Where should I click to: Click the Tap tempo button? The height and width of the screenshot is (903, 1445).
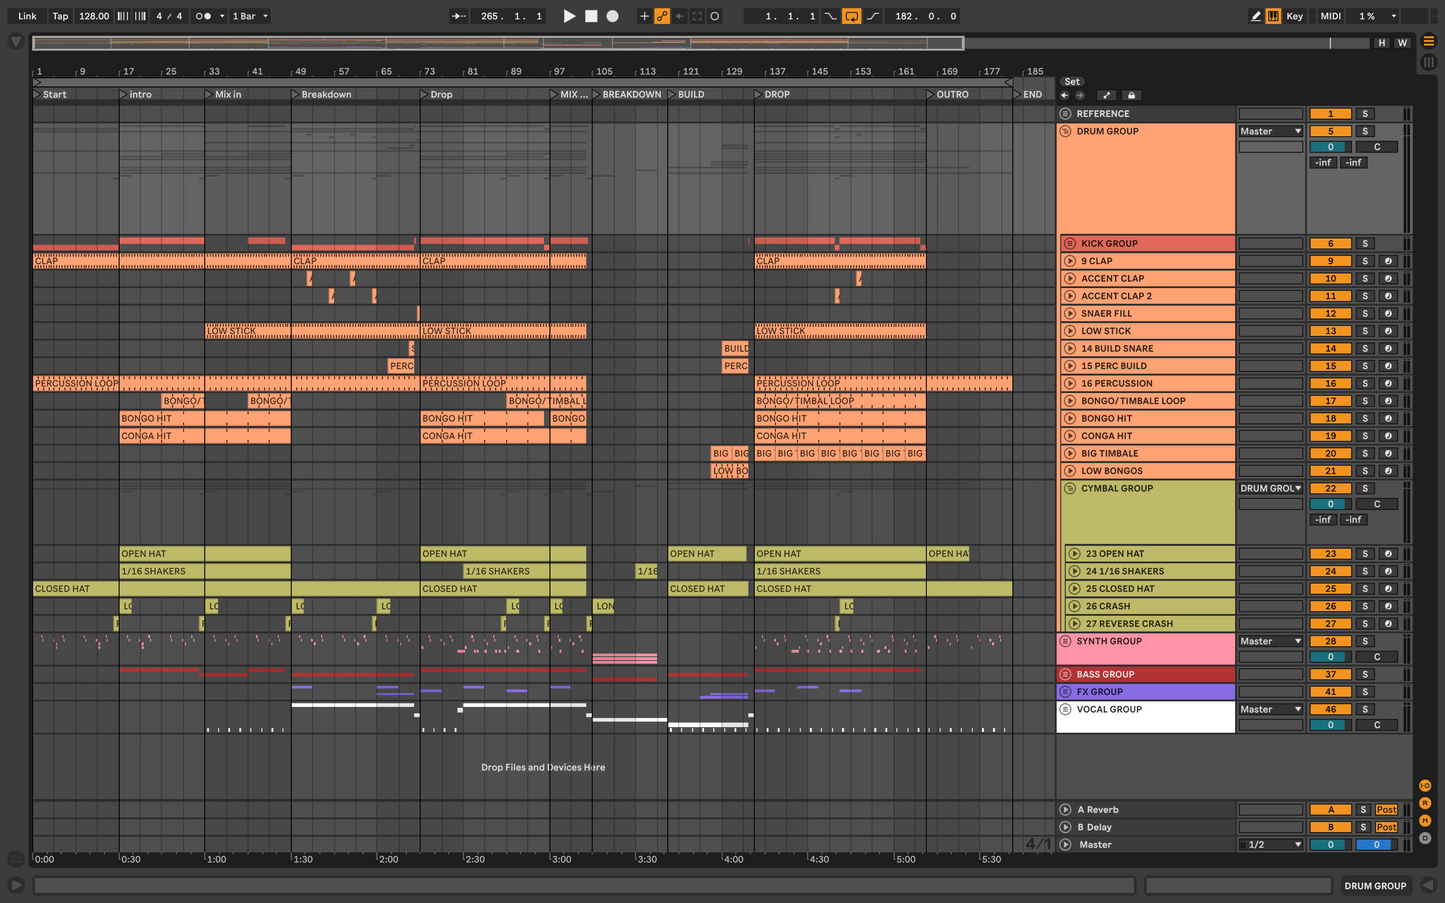click(60, 16)
